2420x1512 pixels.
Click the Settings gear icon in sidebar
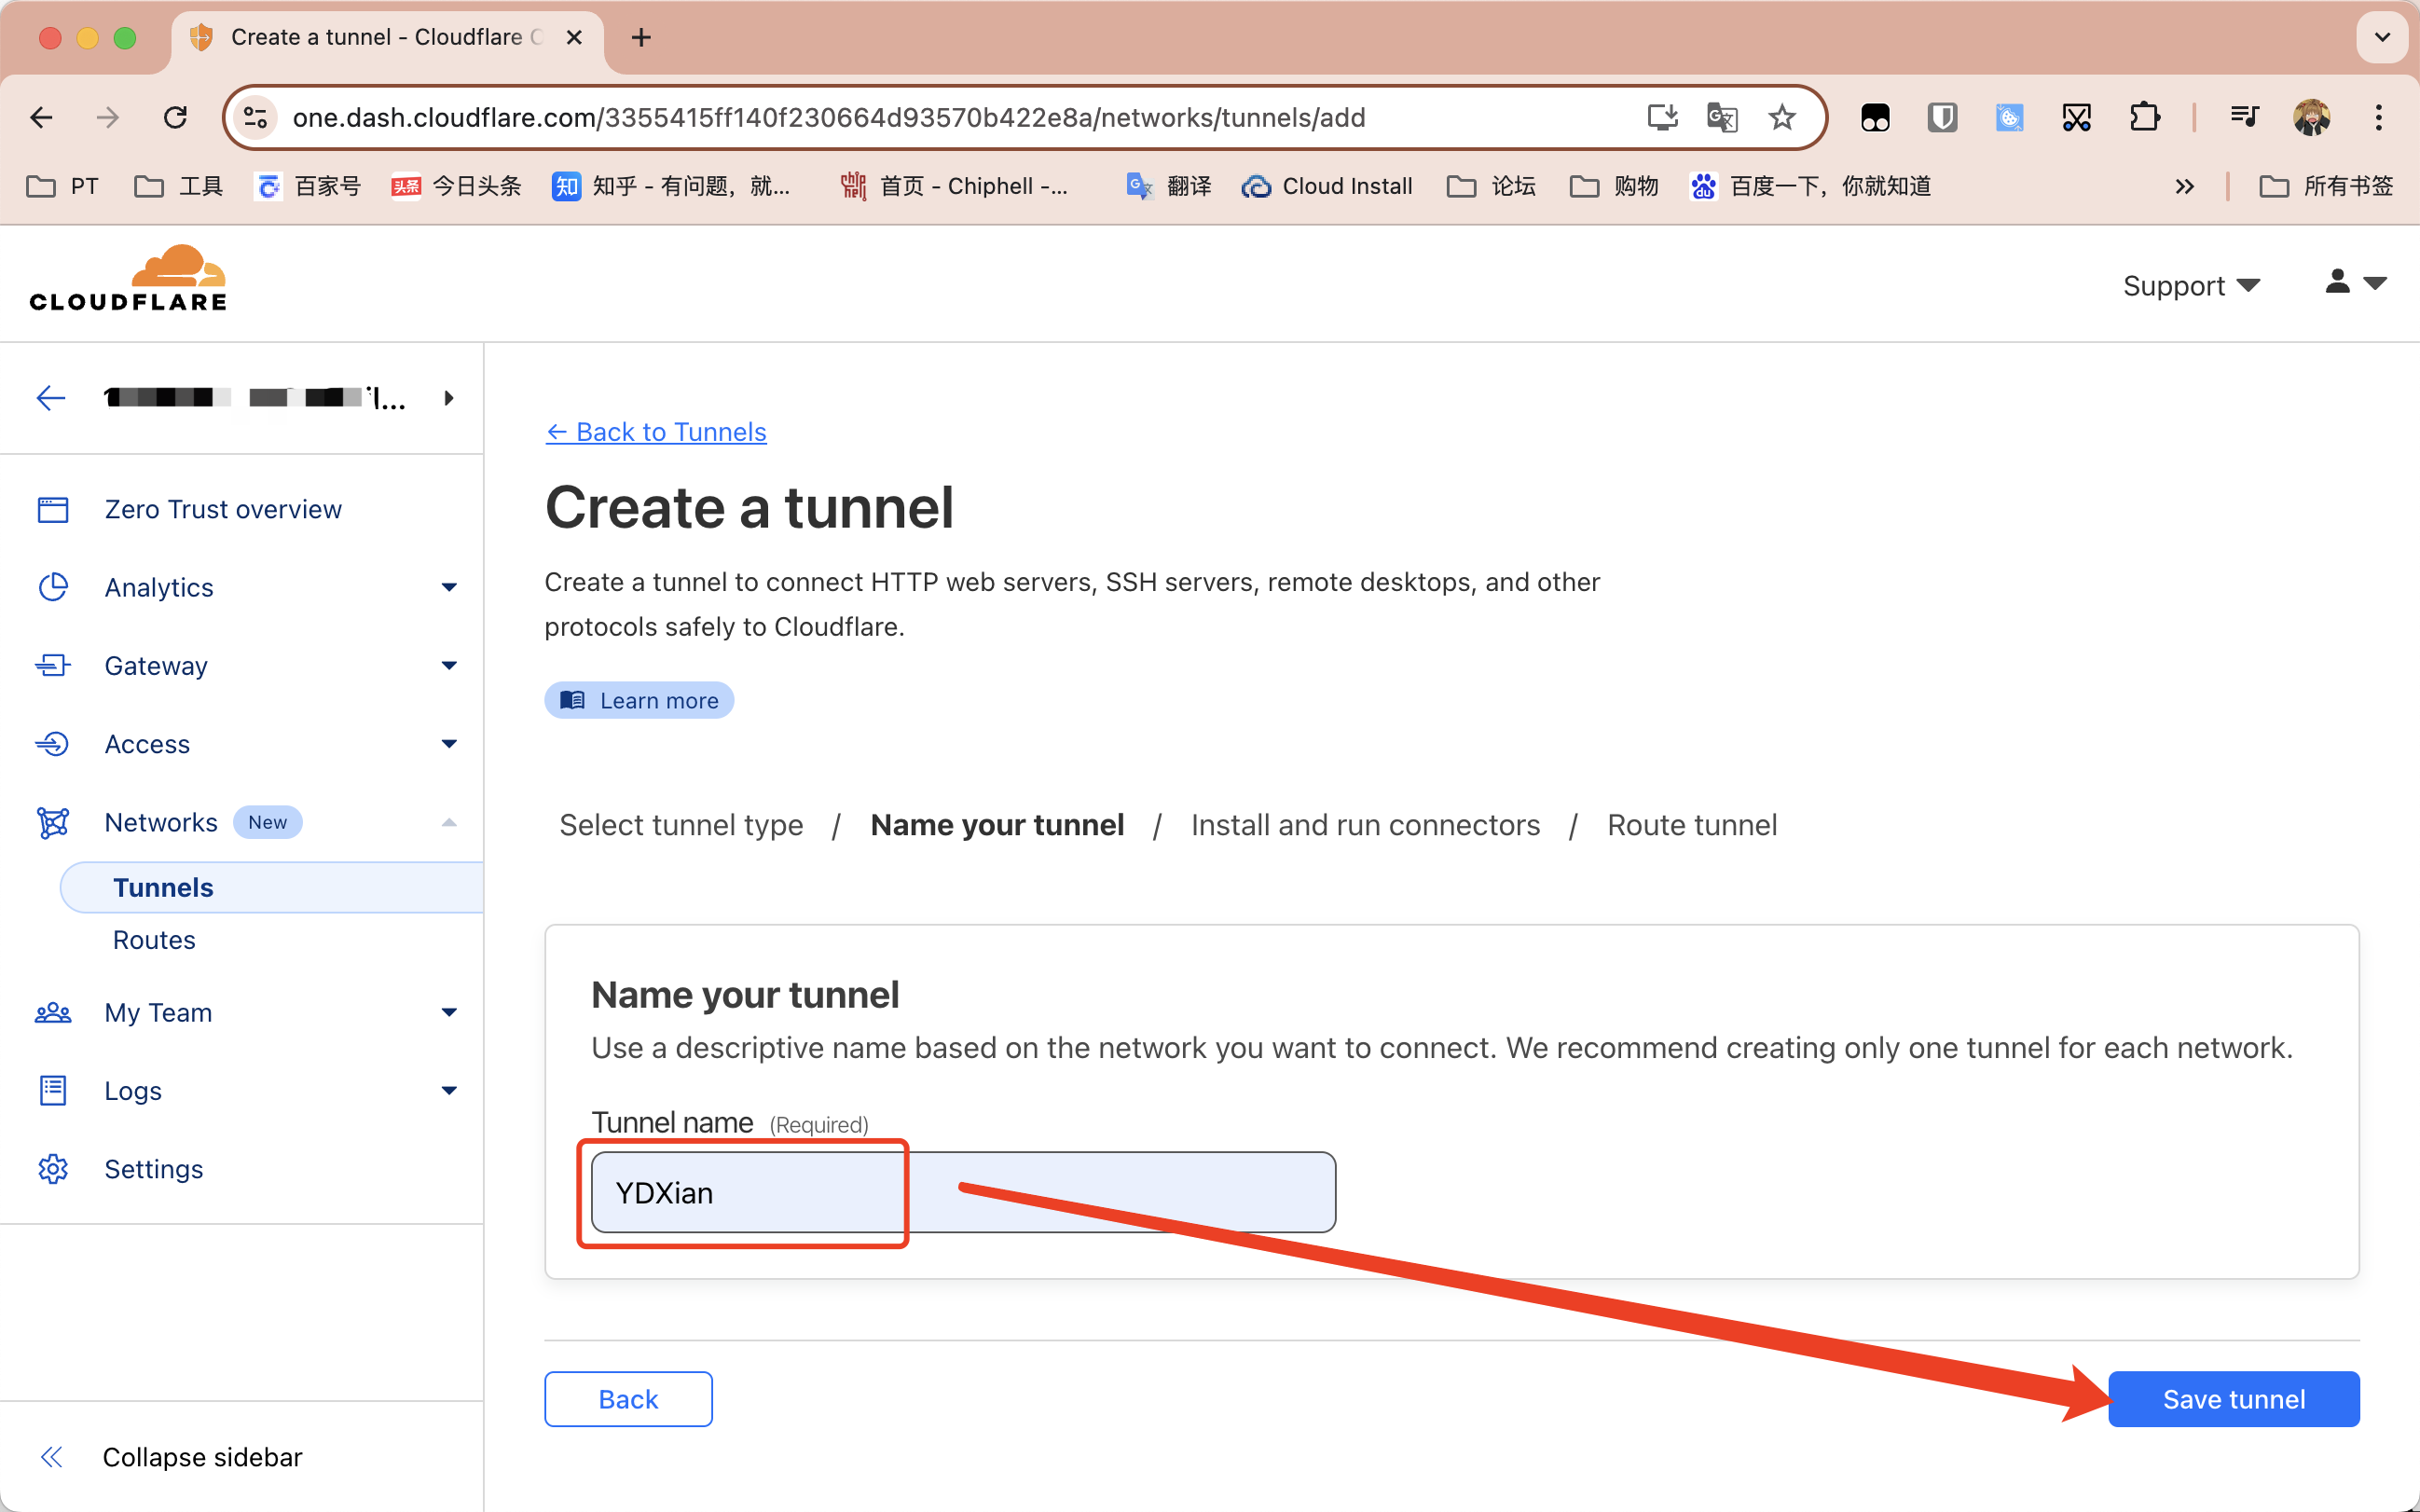pos(53,1169)
